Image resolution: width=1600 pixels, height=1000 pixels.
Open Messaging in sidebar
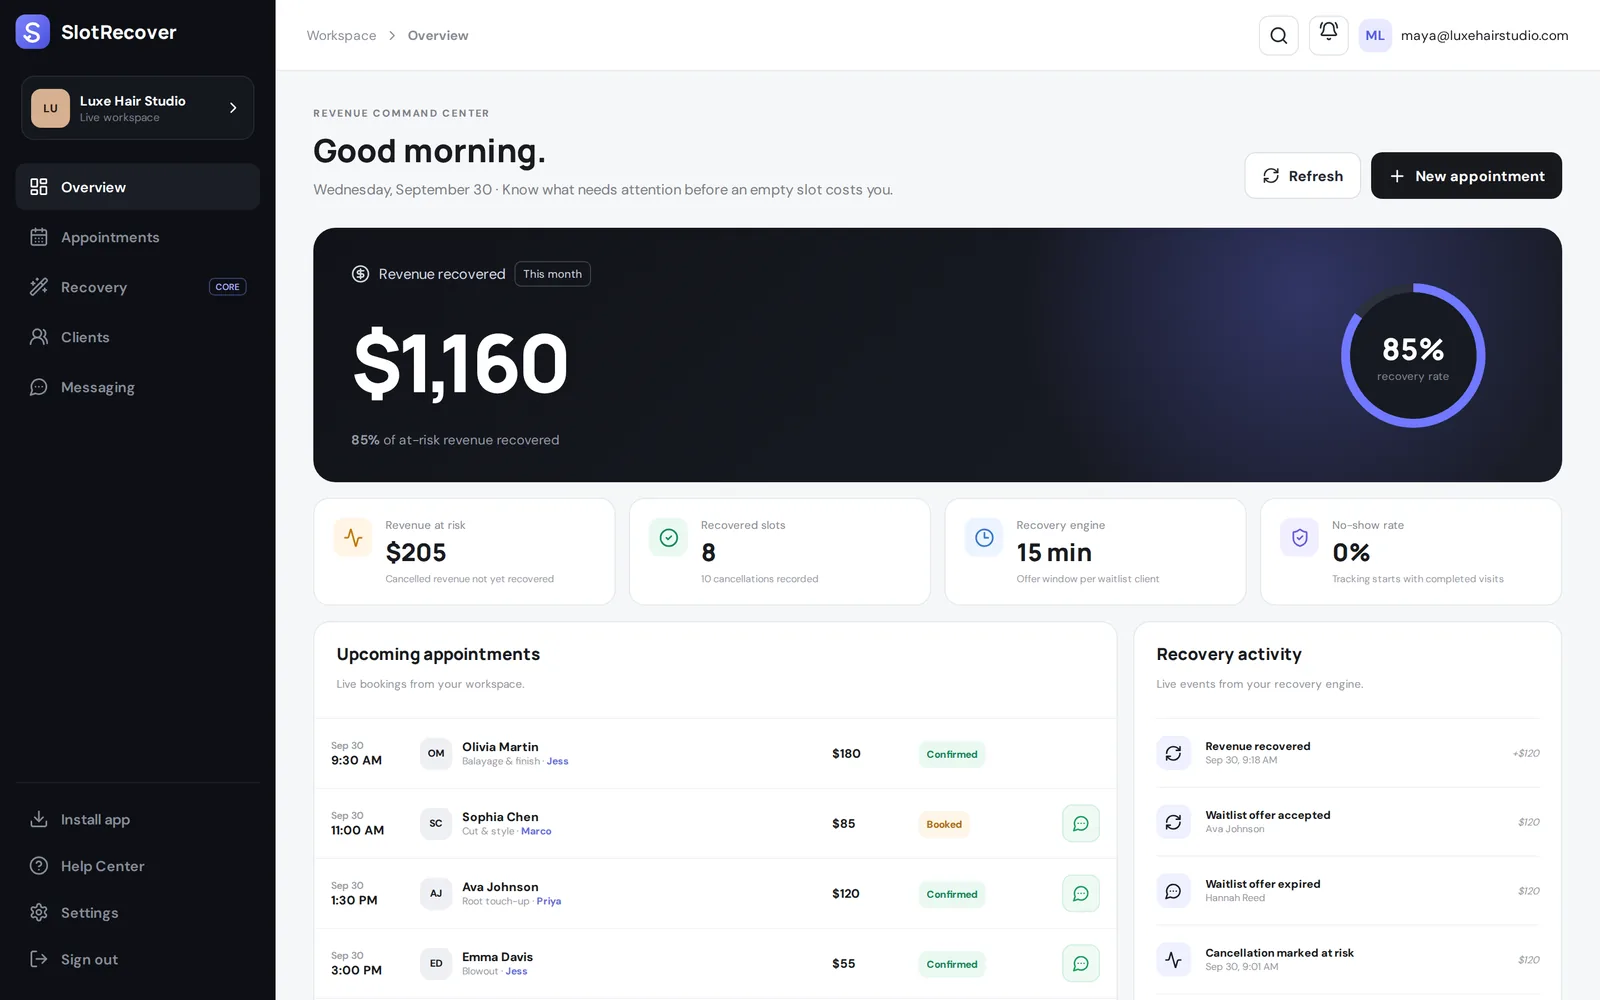pos(138,387)
